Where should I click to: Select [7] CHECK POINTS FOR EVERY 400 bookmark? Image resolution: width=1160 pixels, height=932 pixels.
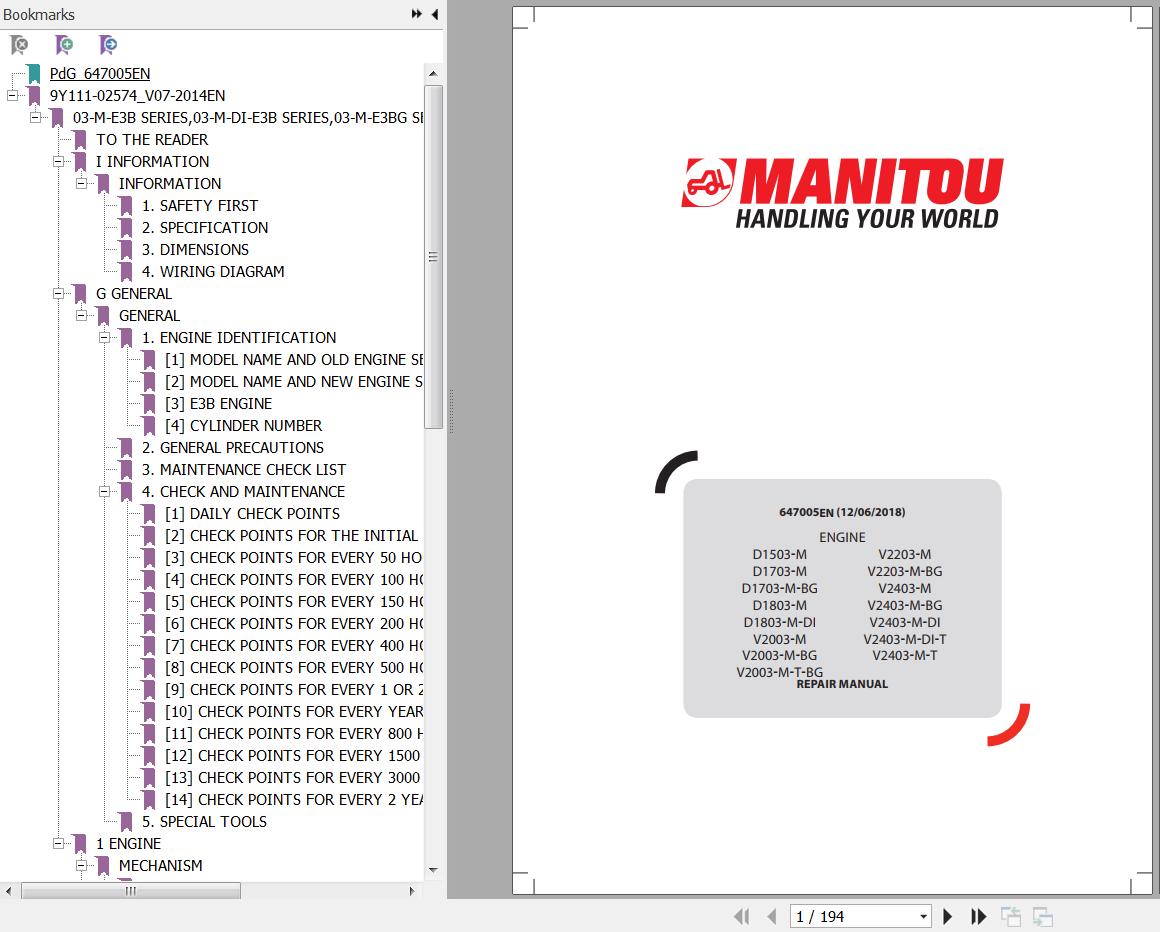(x=294, y=646)
